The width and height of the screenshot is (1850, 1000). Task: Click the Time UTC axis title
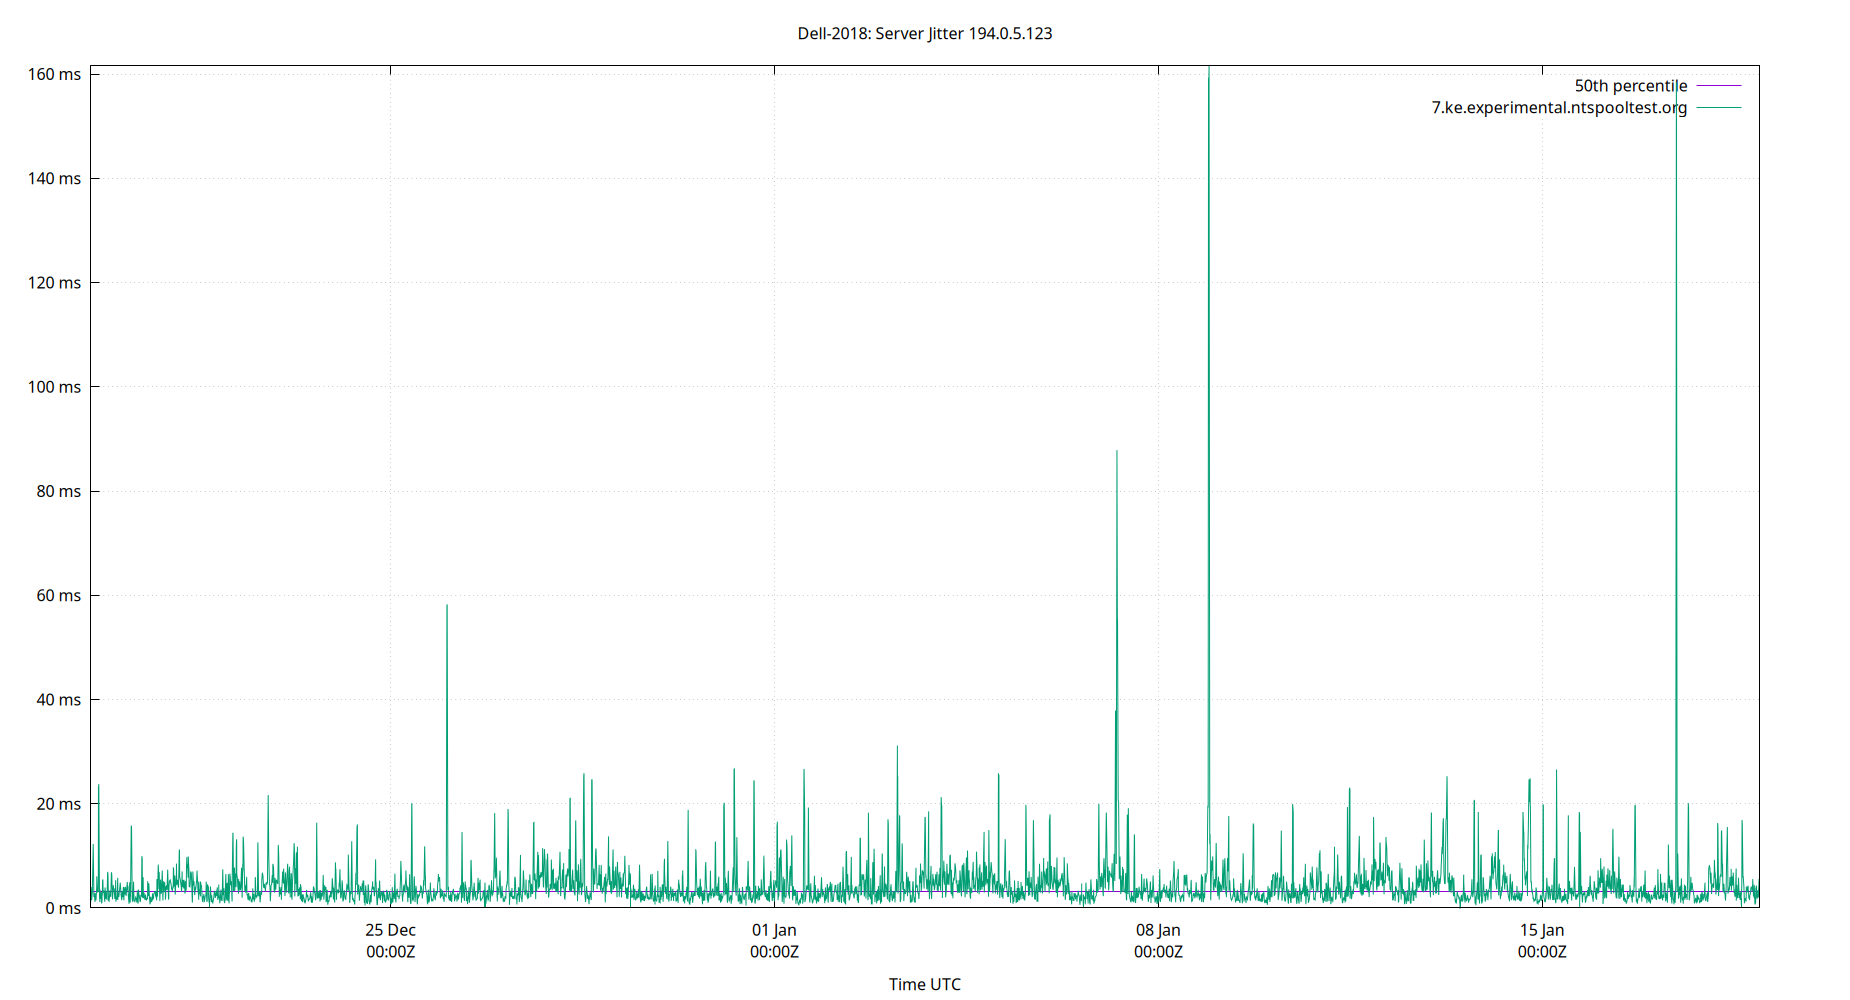(x=925, y=984)
